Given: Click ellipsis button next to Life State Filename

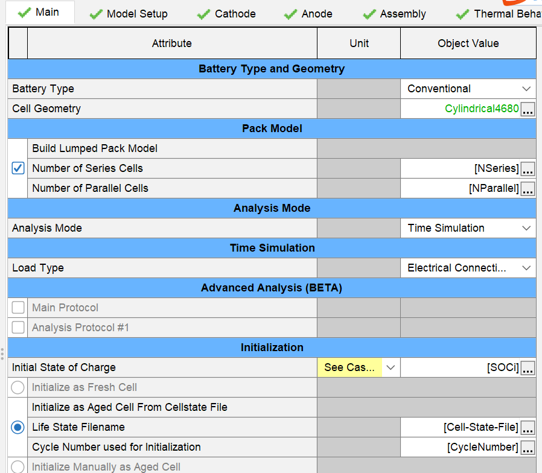Looking at the screenshot, I should [528, 428].
